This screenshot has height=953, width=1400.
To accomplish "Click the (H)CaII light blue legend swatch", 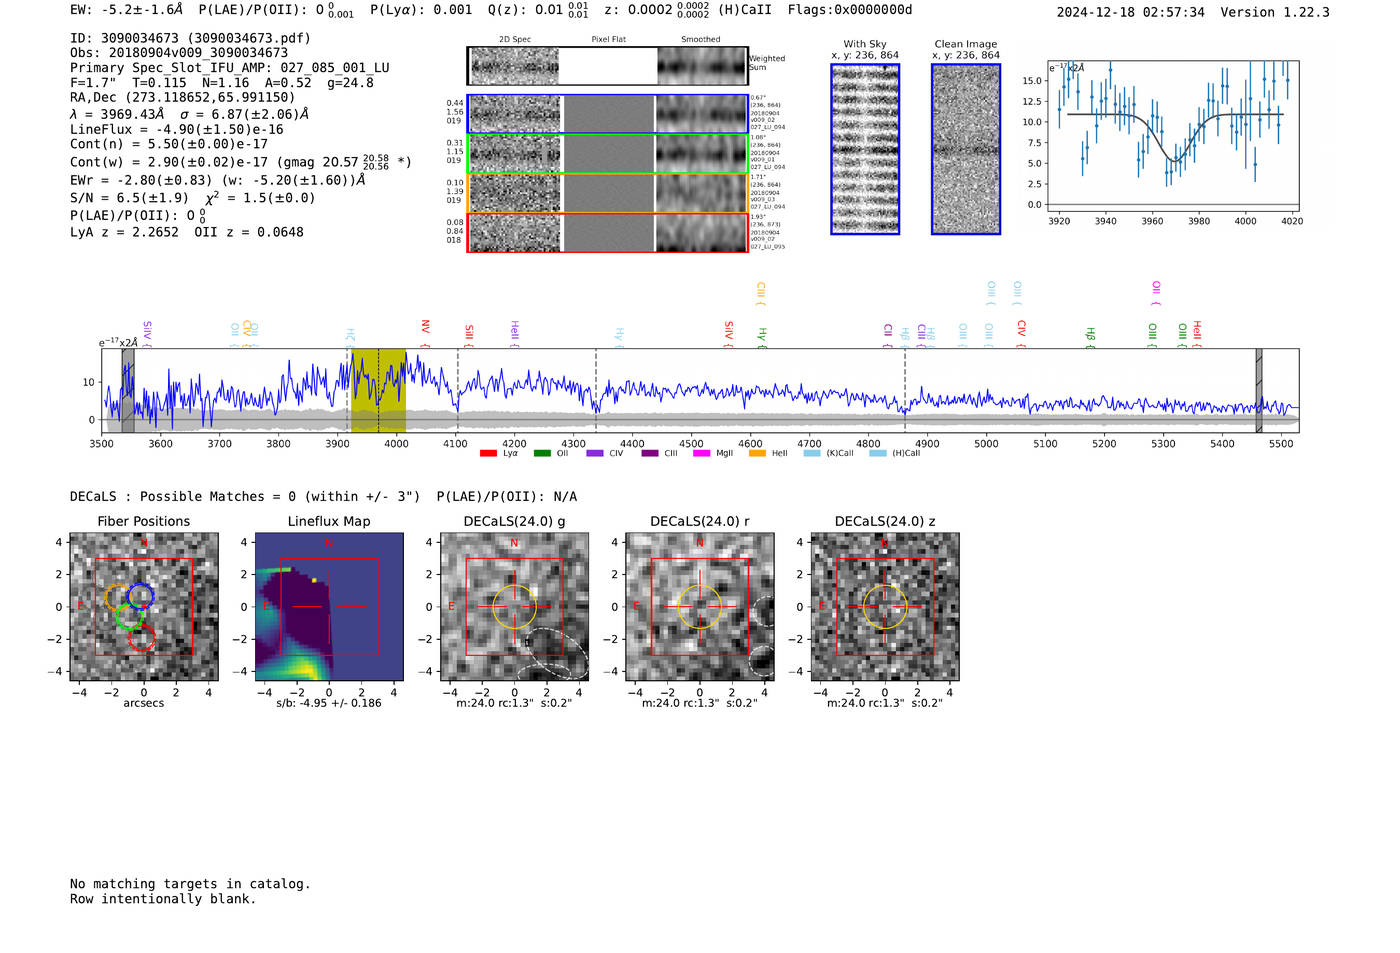I will coord(878,453).
